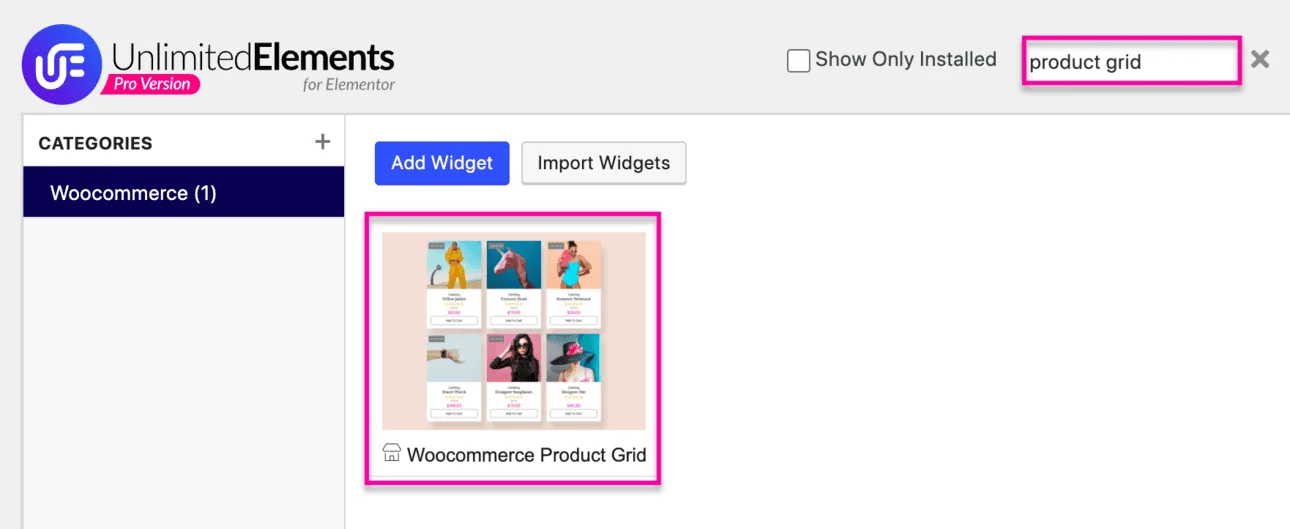Select the Woocommerce (1) category
This screenshot has height=529, width=1290.
tap(184, 193)
